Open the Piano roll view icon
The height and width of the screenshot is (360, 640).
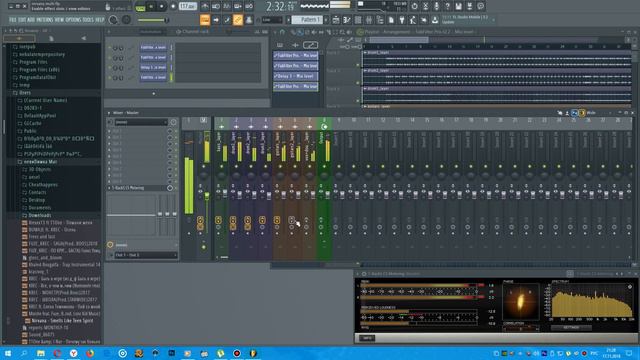pyautogui.click(x=347, y=20)
